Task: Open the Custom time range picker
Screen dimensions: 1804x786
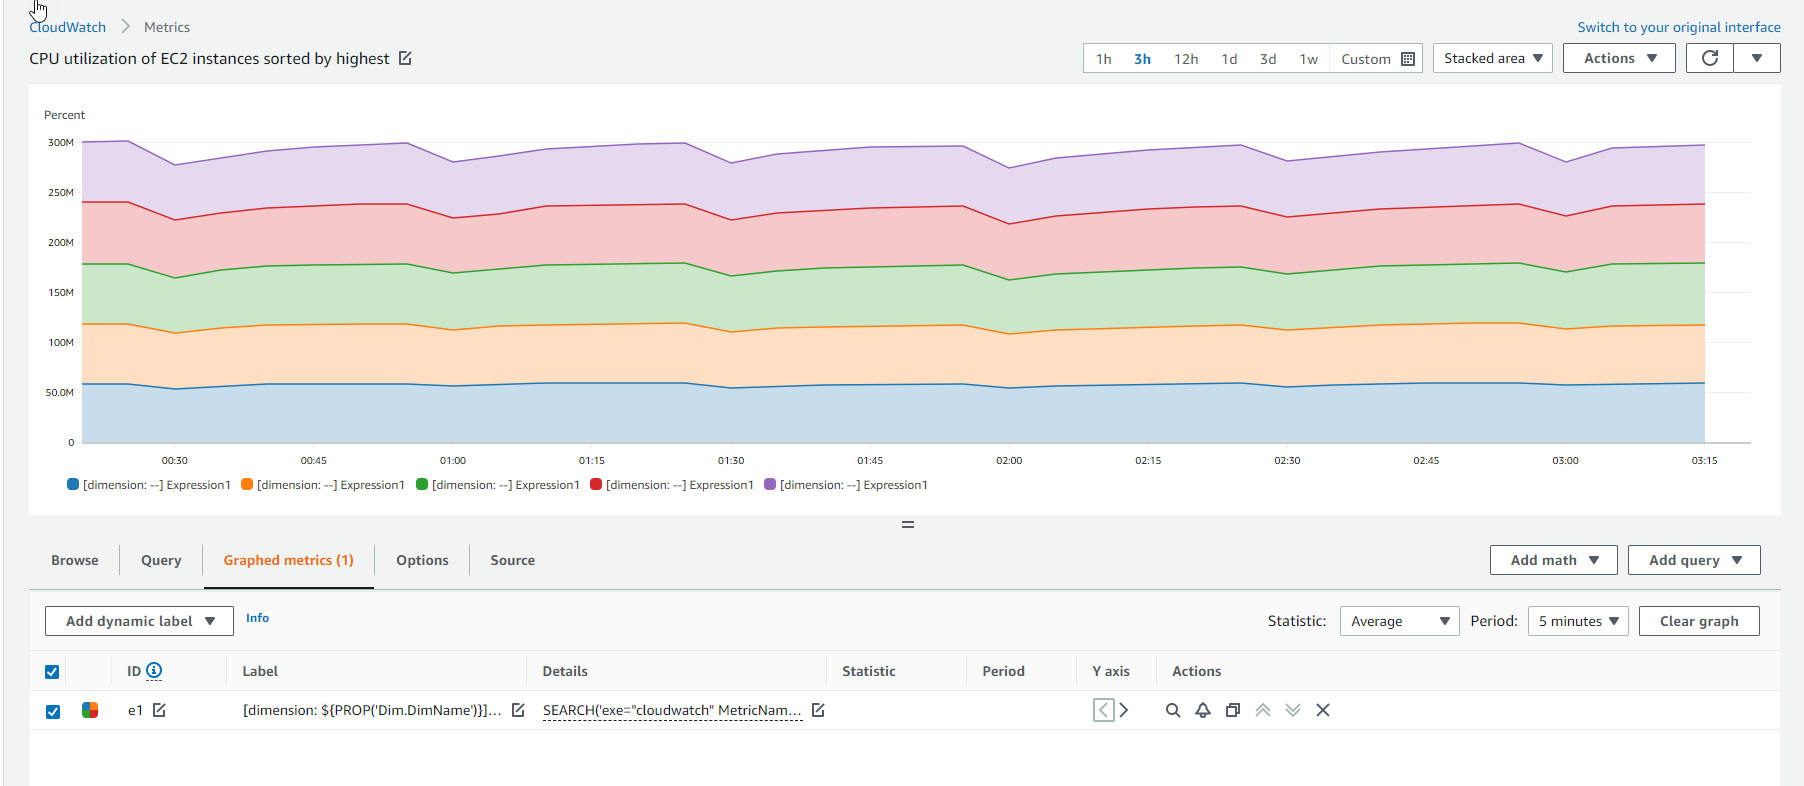Action: (x=1377, y=59)
